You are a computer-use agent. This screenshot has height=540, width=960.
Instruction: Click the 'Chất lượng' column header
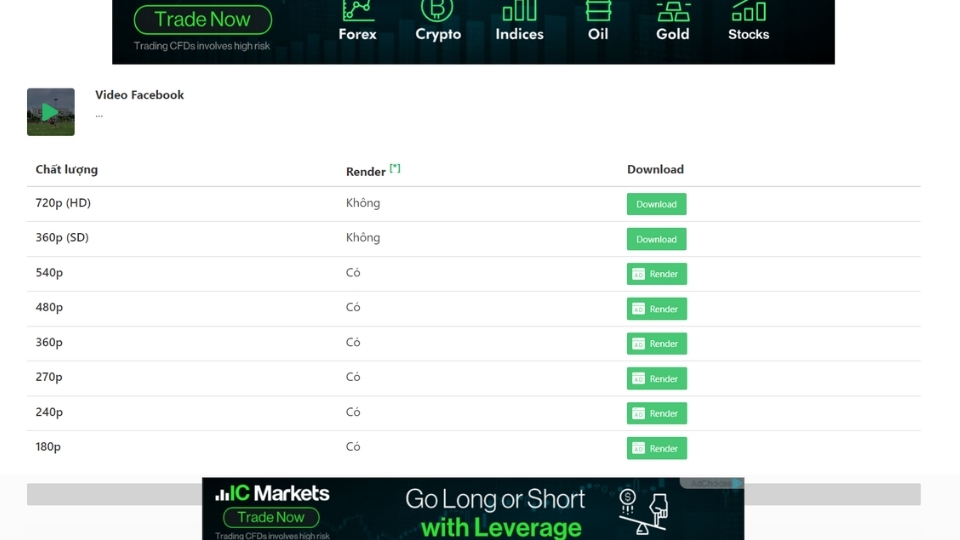(x=67, y=170)
